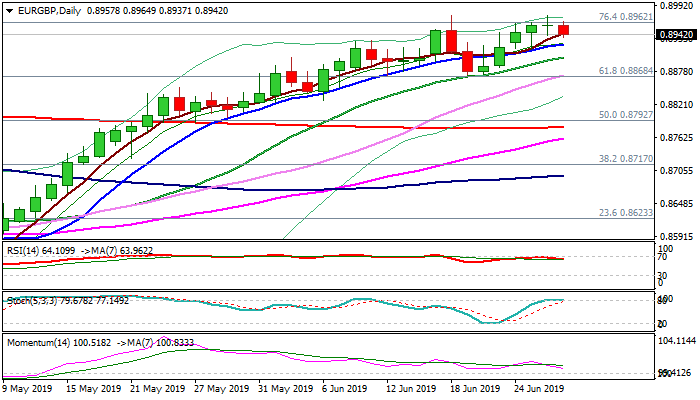Click the 15 May 2019 date label
This screenshot has height=400, width=700.
tap(94, 389)
